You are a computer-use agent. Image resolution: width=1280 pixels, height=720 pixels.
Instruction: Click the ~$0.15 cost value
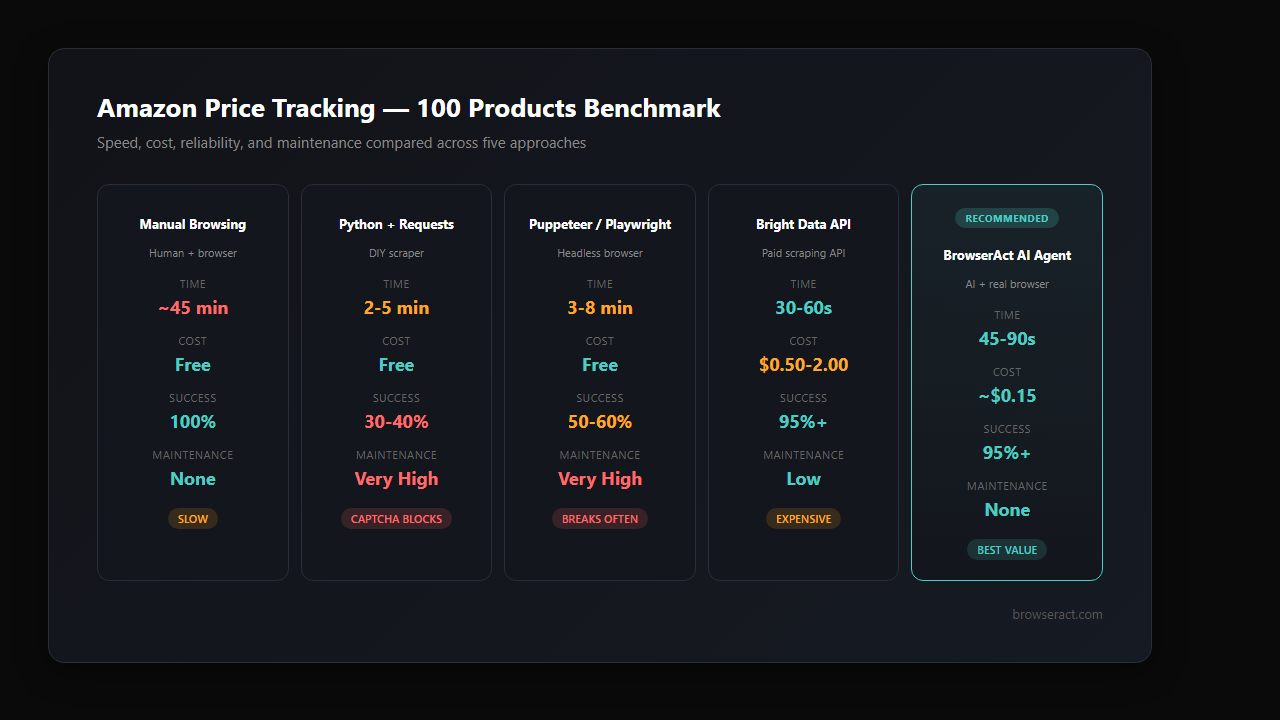click(x=1007, y=395)
